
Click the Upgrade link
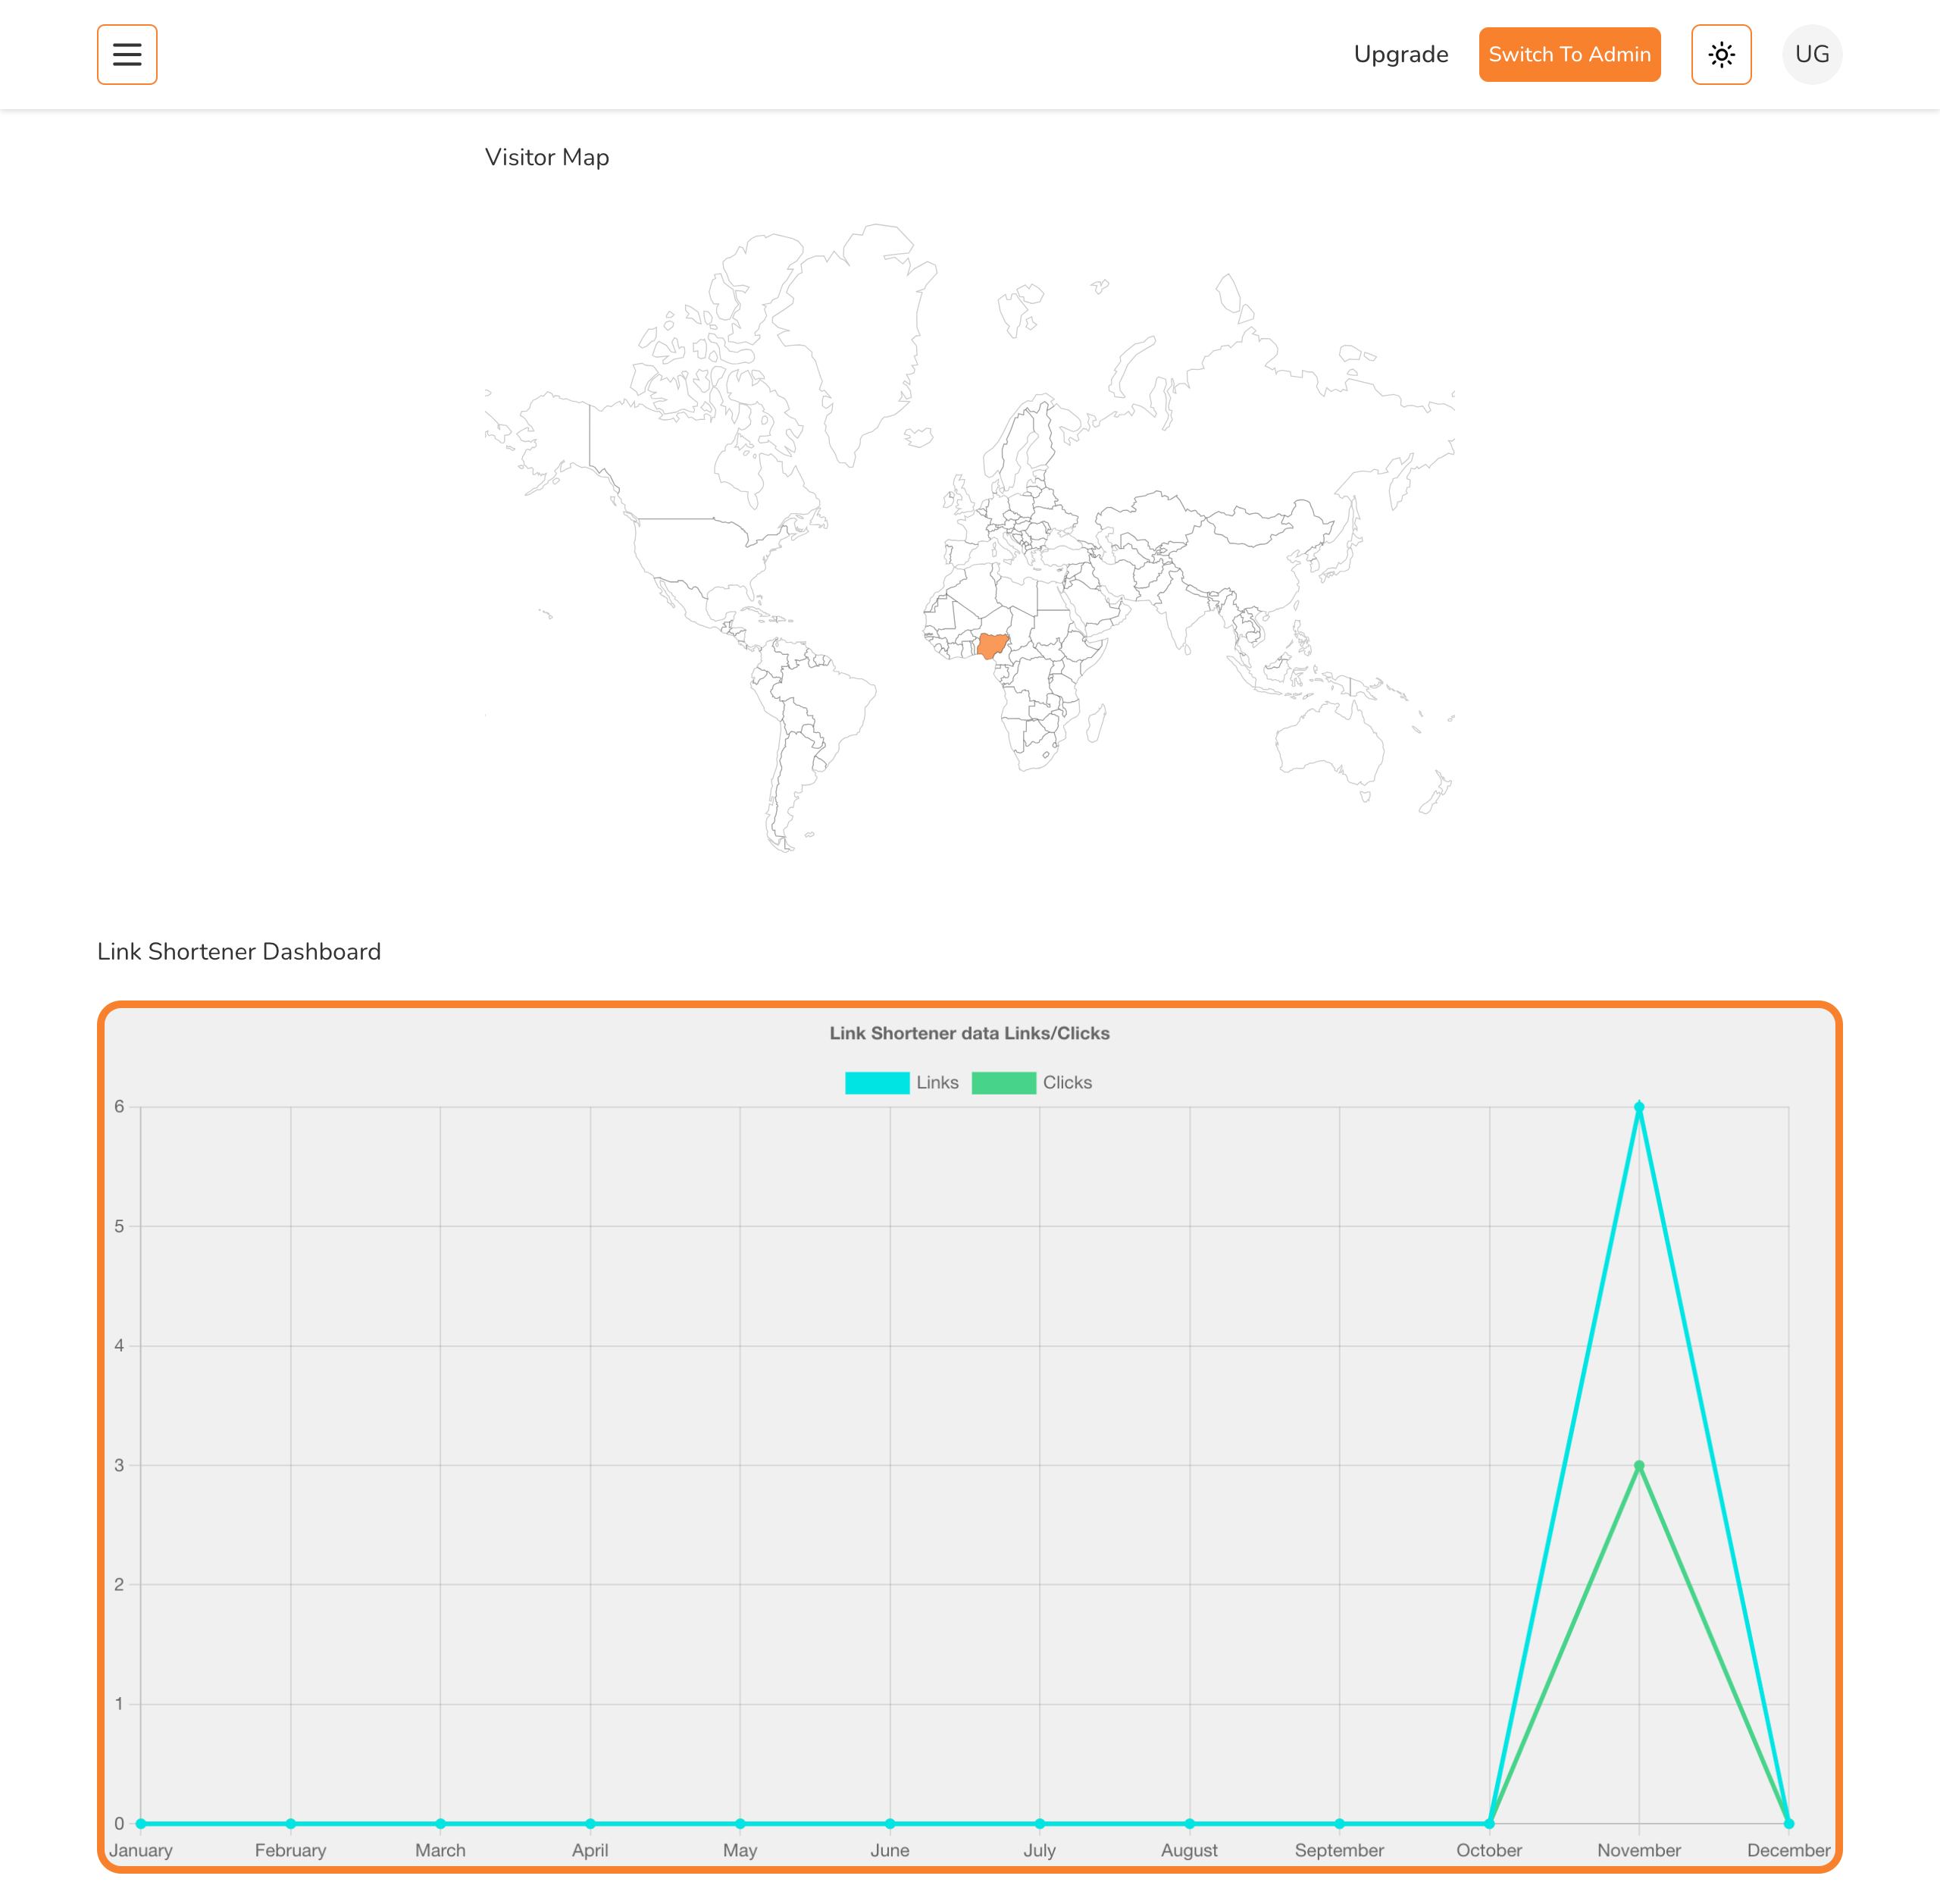click(1400, 55)
